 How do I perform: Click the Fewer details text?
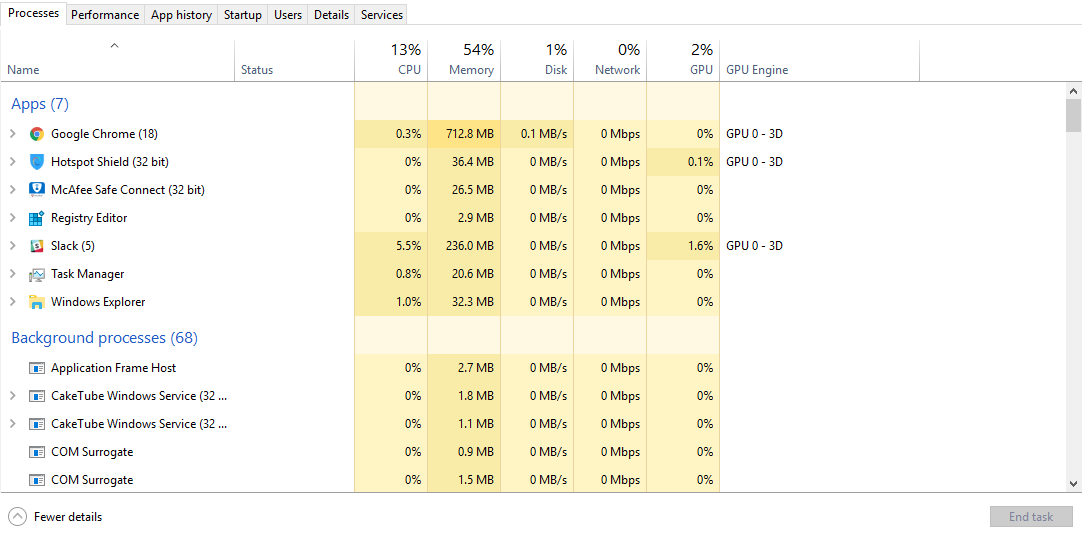(68, 517)
